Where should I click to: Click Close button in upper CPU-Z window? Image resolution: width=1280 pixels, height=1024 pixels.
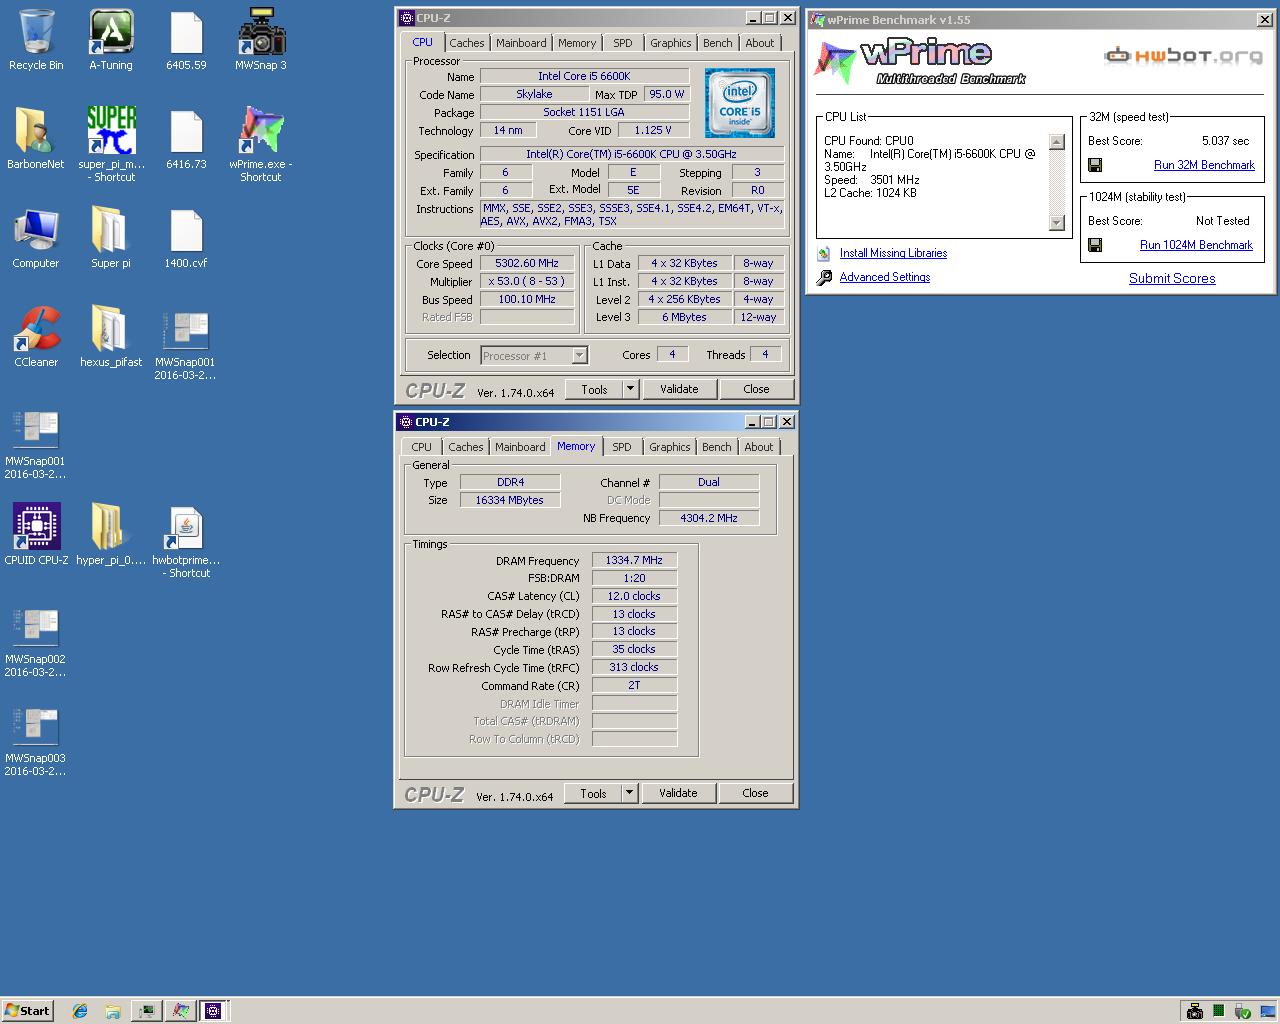click(756, 389)
